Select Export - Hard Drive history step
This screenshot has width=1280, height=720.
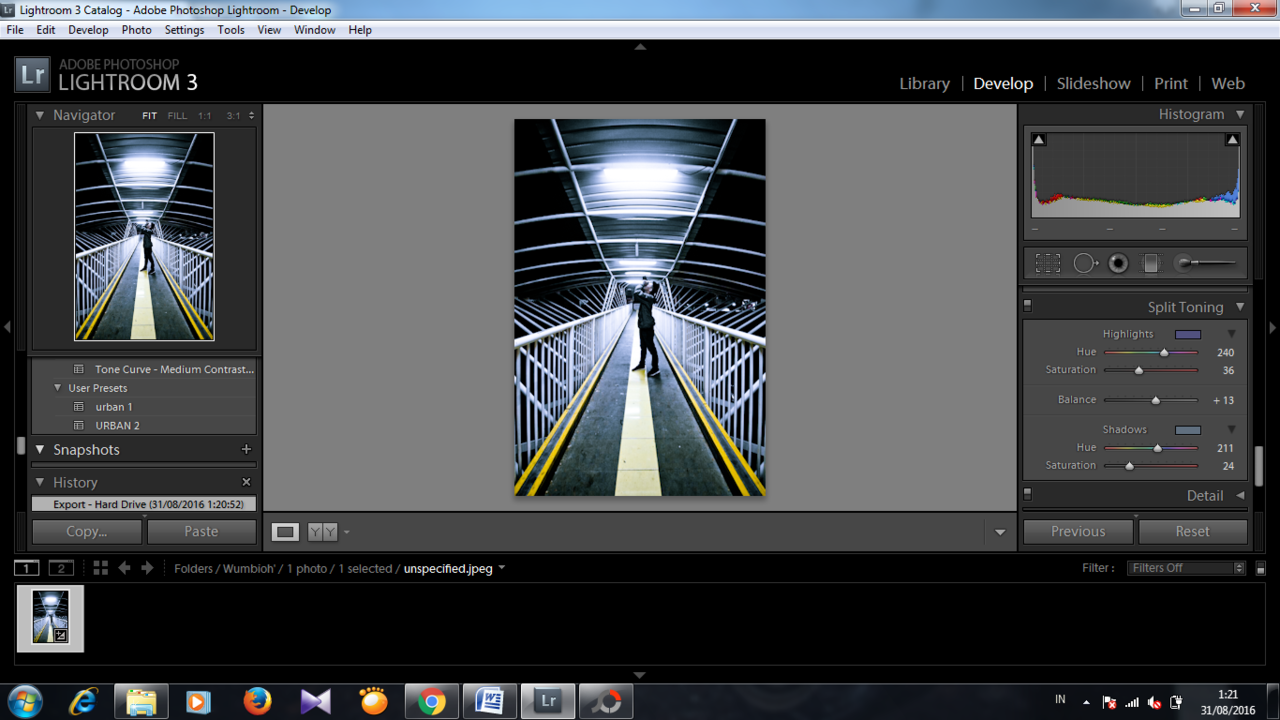click(144, 505)
